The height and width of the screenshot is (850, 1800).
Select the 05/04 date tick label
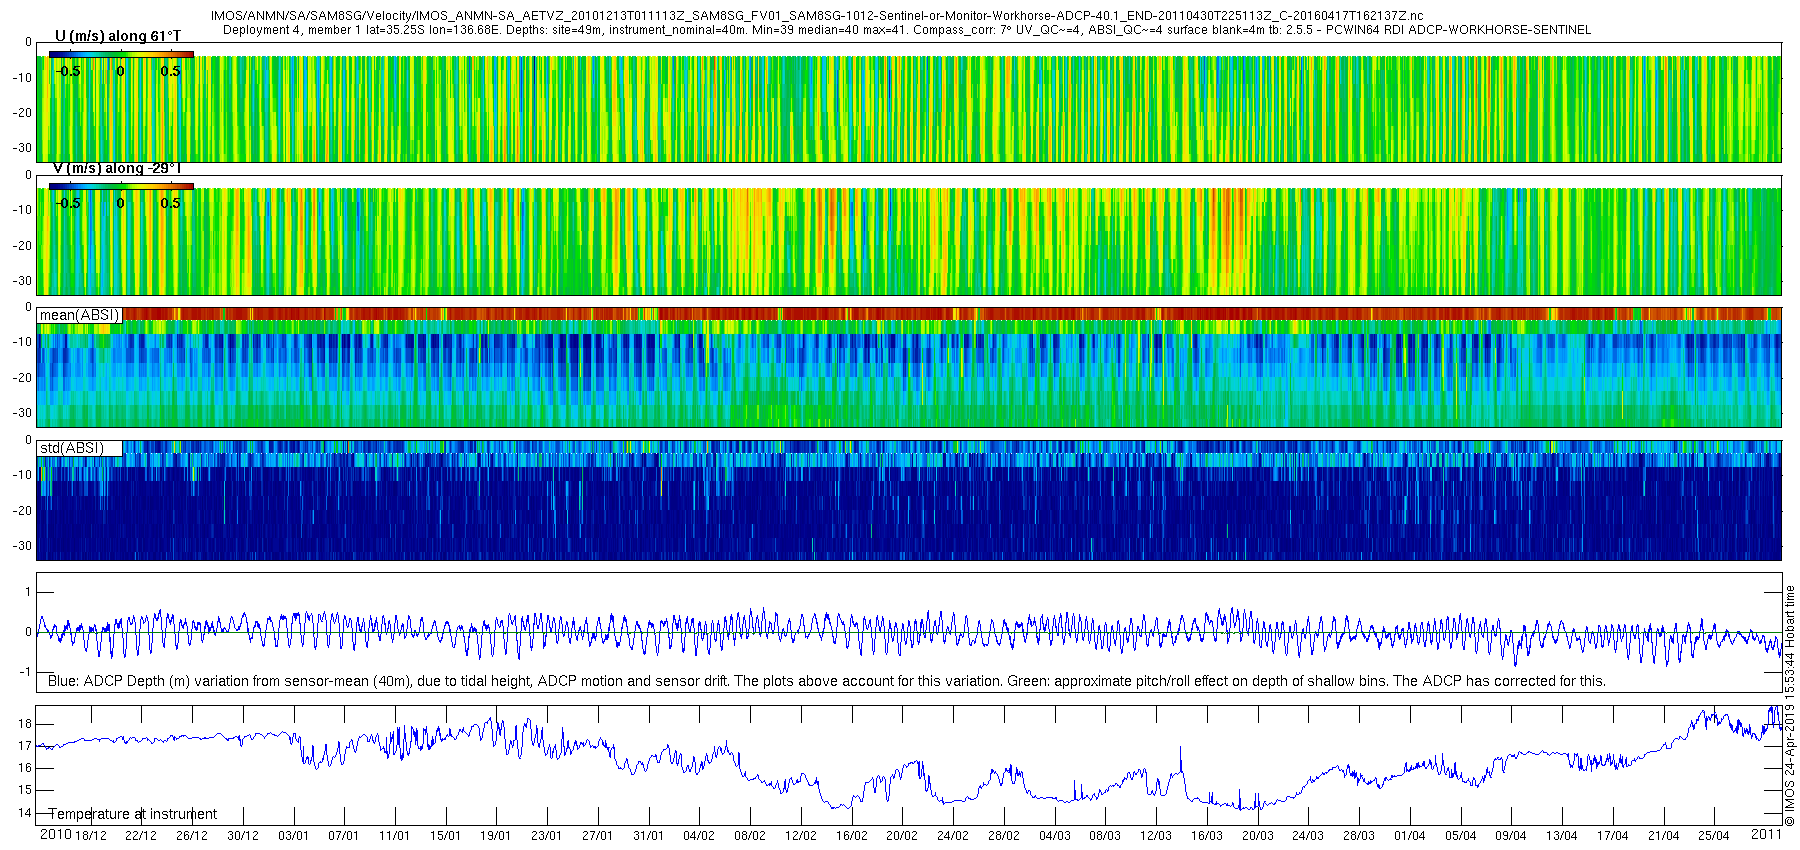[x=1461, y=836]
